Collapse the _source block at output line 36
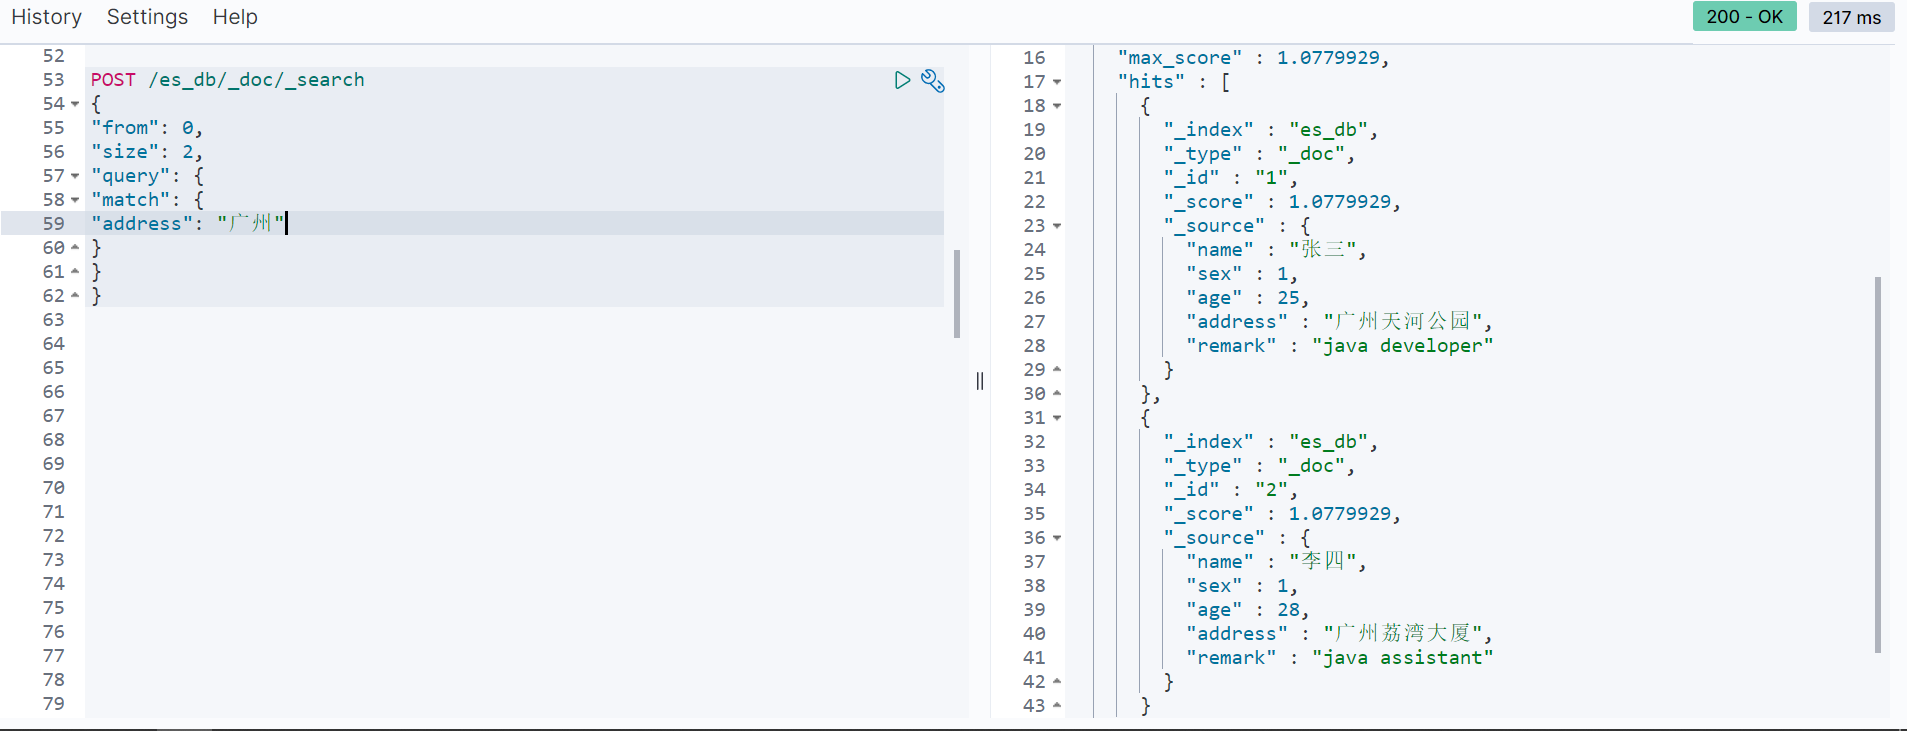The image size is (1907, 731). [1057, 538]
